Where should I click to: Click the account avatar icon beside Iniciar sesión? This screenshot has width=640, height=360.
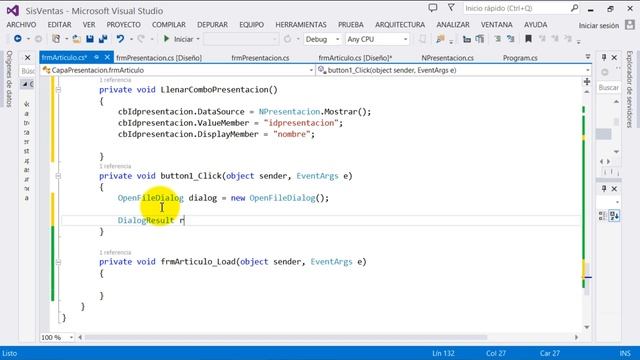[x=630, y=25]
